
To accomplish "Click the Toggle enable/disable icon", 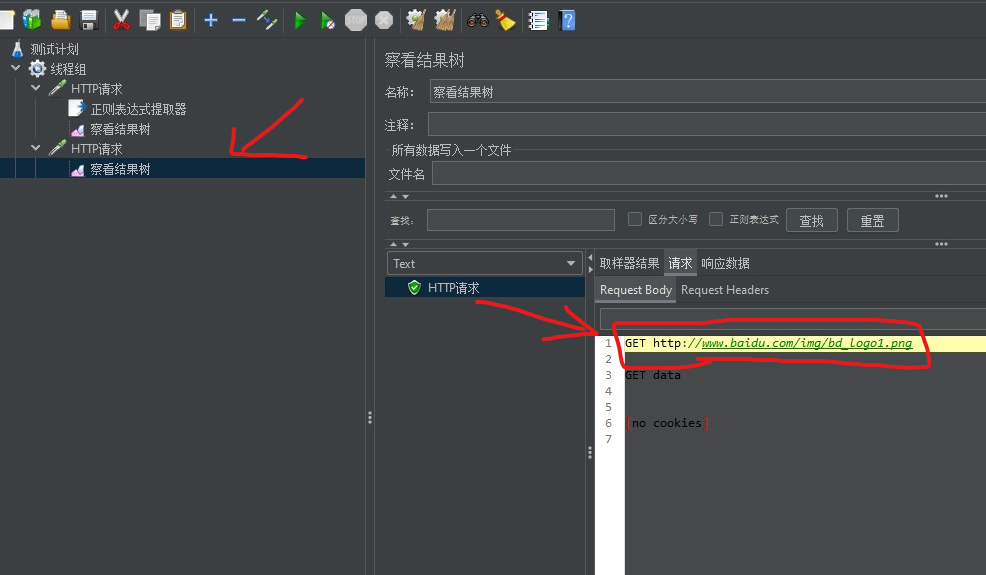I will (x=267, y=20).
